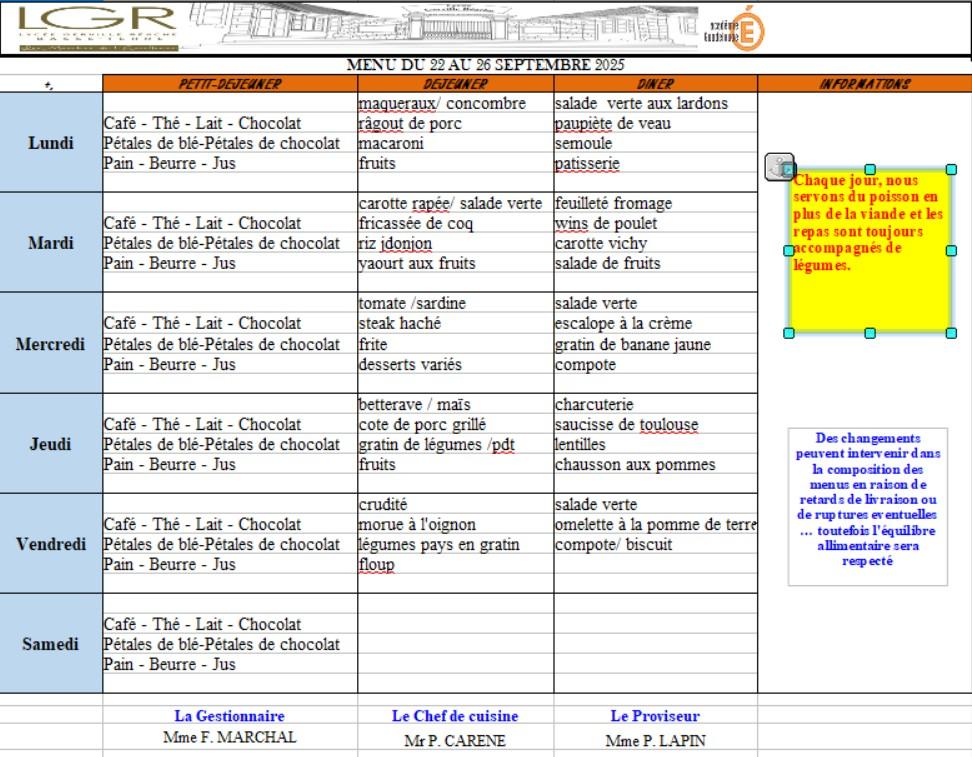Click the top-right resize handle of yellow box
This screenshot has height=757, width=972.
[951, 170]
